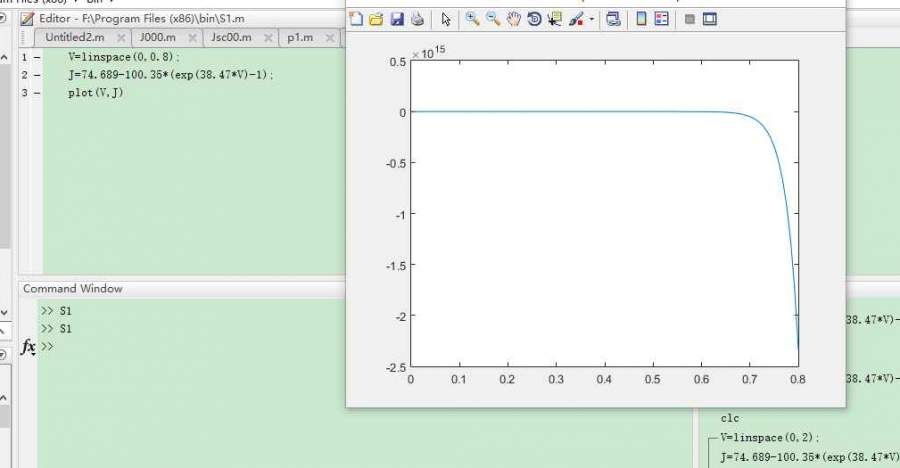Click the Open File folder icon
The width and height of the screenshot is (900, 468).
click(x=376, y=19)
